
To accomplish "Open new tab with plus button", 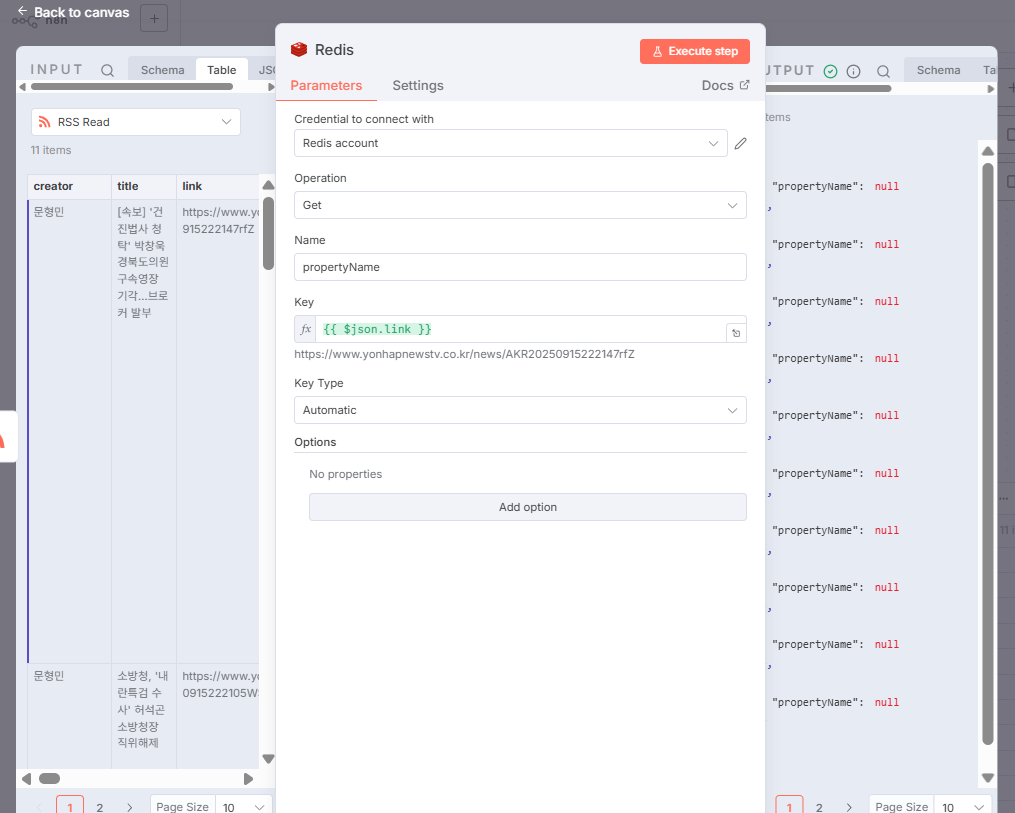I will 154,18.
